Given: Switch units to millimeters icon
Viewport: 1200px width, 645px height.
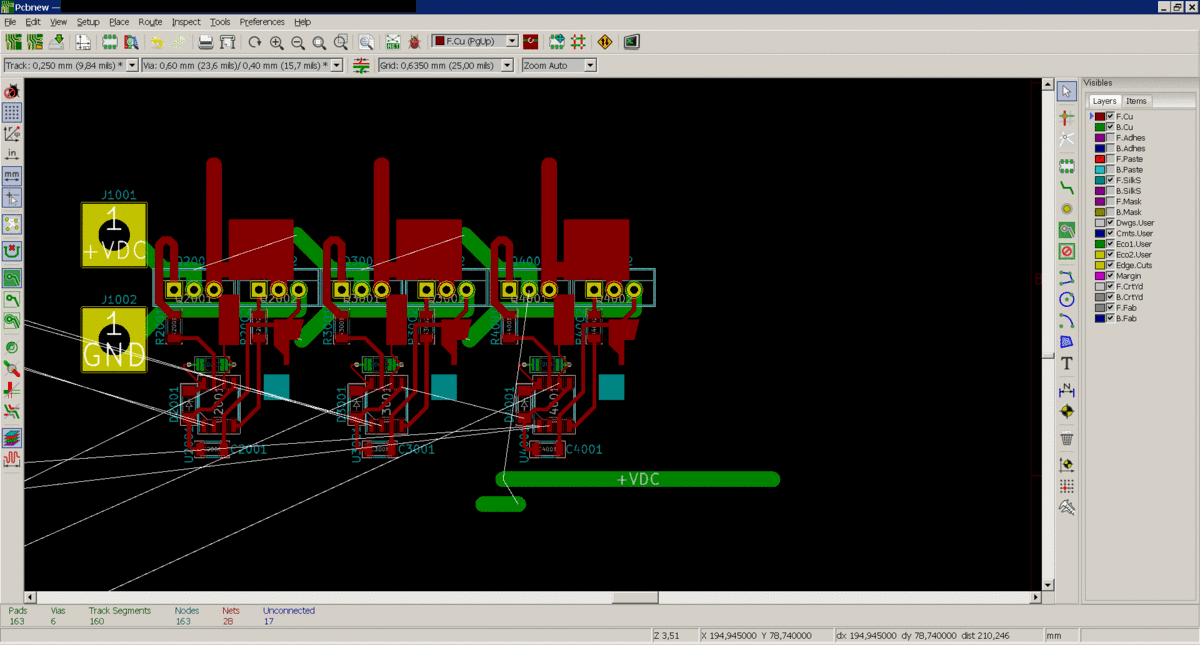Looking at the screenshot, I should point(12,176).
